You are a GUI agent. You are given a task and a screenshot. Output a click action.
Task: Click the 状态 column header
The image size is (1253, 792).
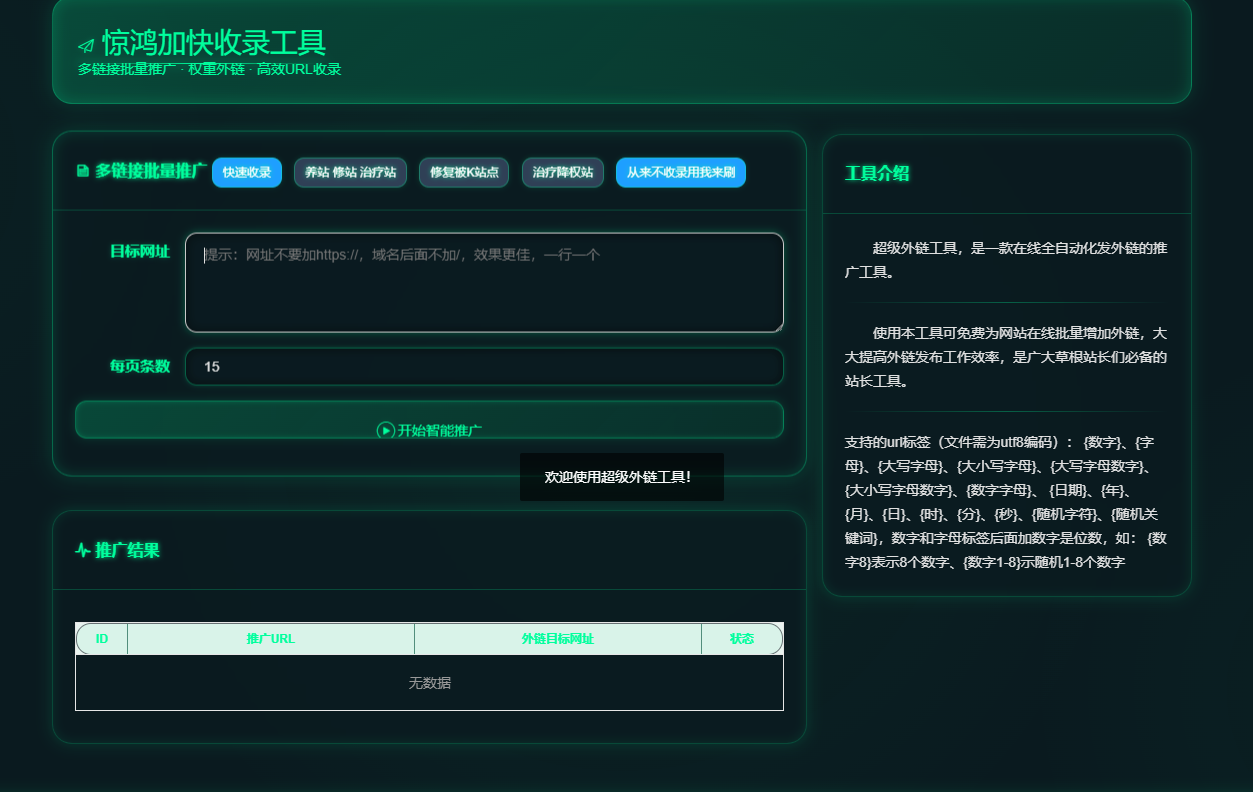point(742,639)
